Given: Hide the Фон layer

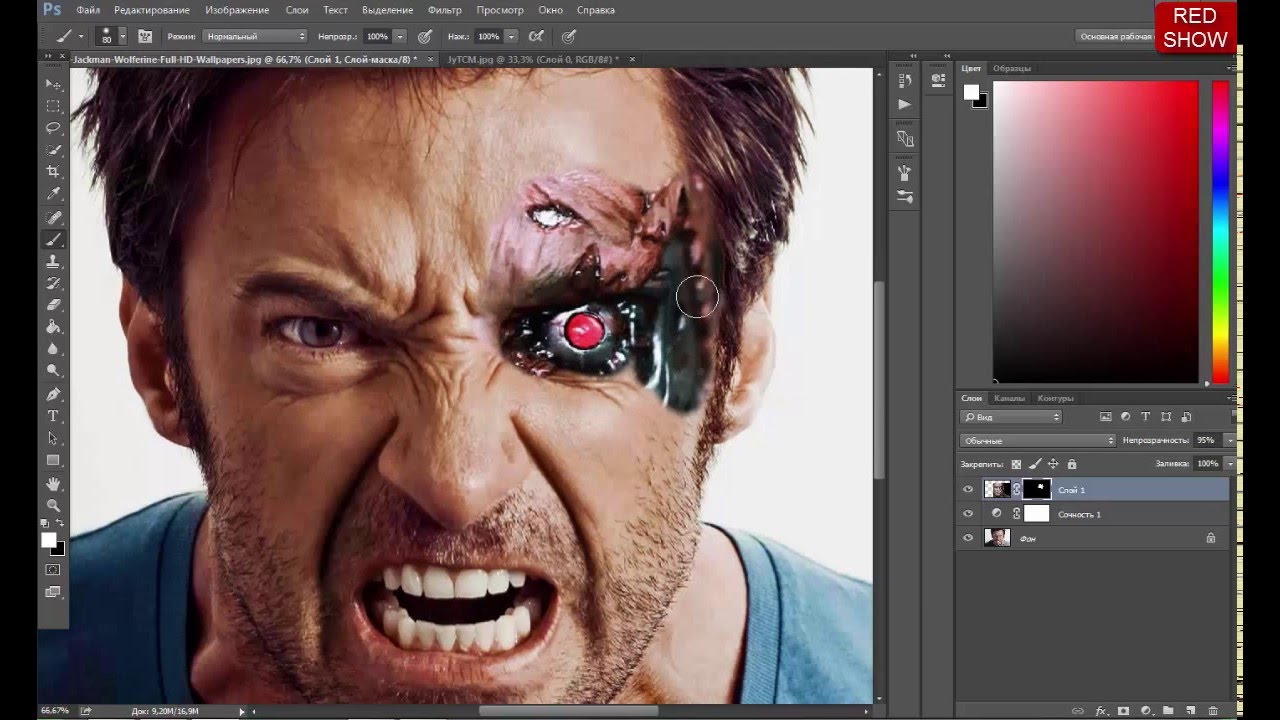Looking at the screenshot, I should pyautogui.click(x=967, y=537).
